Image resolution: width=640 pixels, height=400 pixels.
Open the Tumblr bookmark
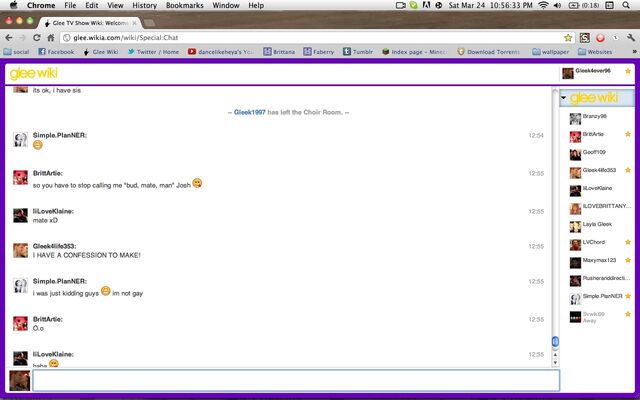tap(358, 52)
